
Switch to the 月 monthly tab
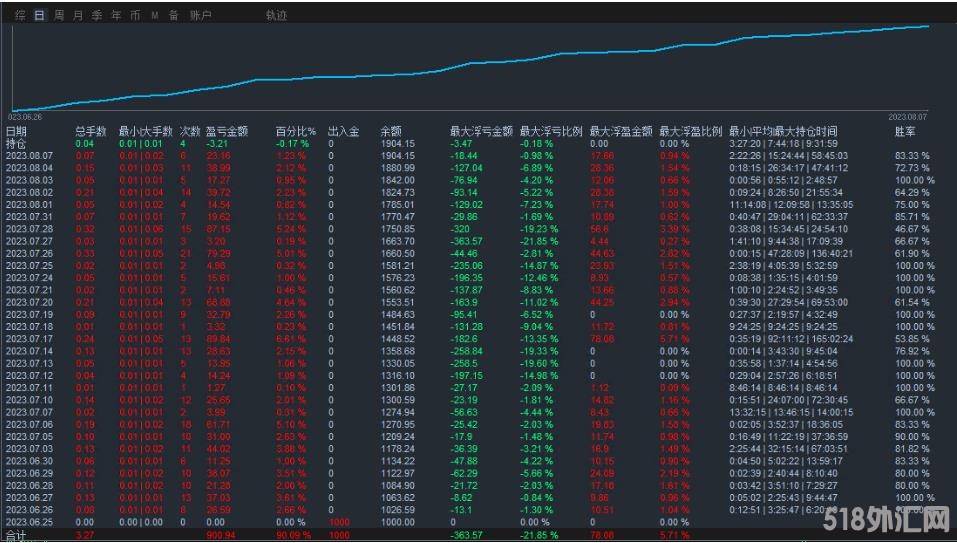pos(78,16)
